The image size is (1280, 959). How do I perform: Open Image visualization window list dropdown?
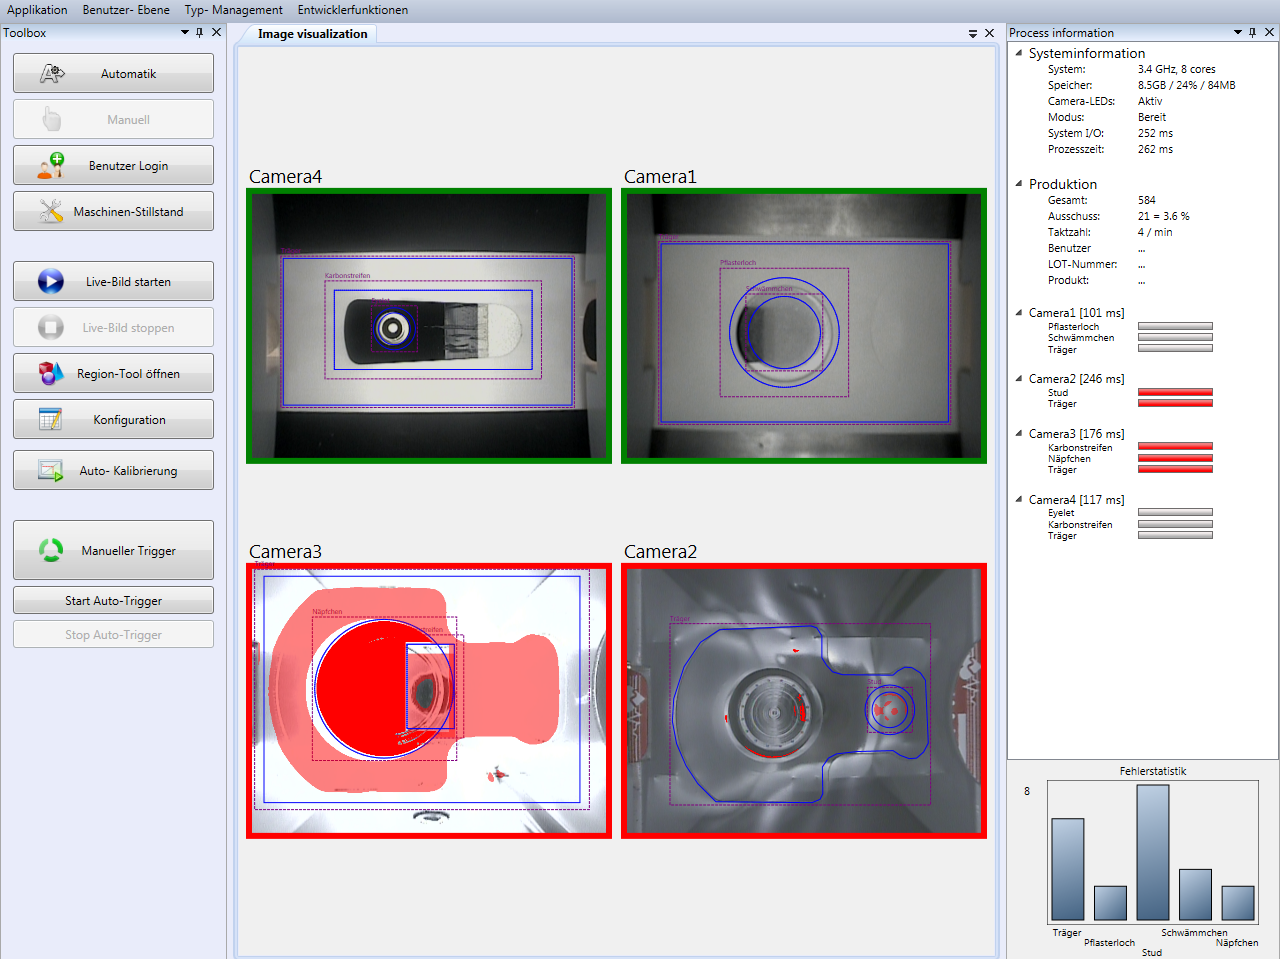pyautogui.click(x=973, y=33)
